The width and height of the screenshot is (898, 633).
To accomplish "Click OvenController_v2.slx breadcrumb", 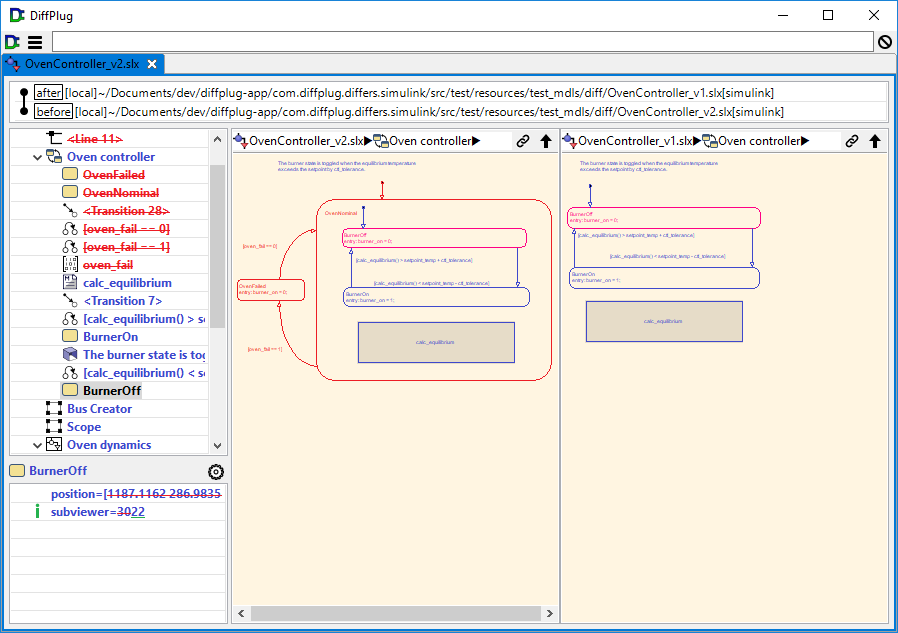I will click(x=306, y=141).
